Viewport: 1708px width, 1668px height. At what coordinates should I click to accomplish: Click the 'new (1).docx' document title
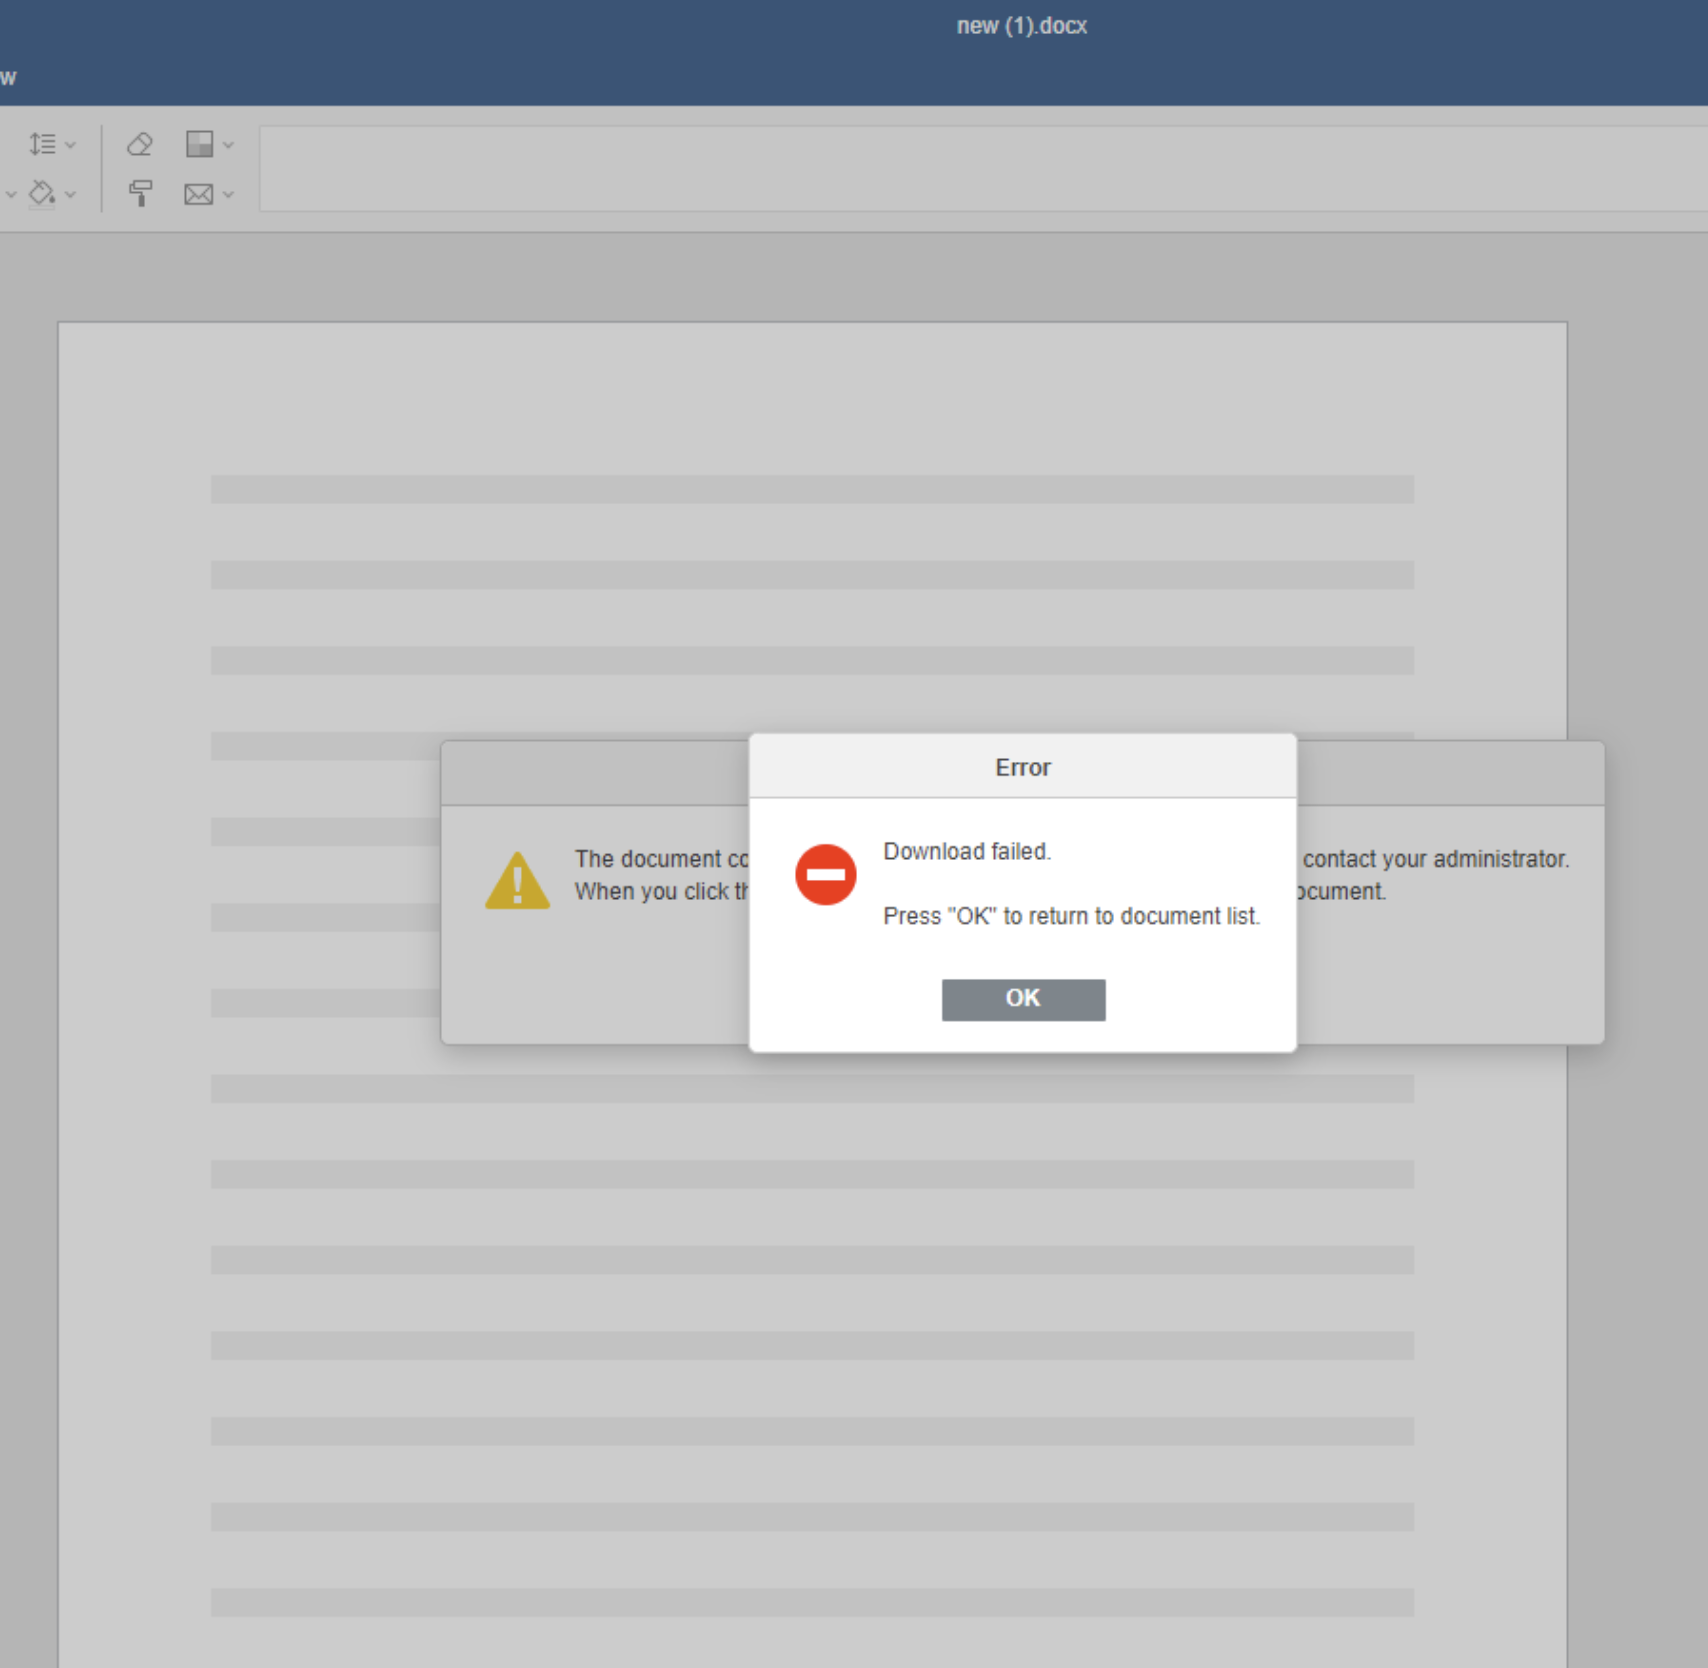pyautogui.click(x=1021, y=26)
